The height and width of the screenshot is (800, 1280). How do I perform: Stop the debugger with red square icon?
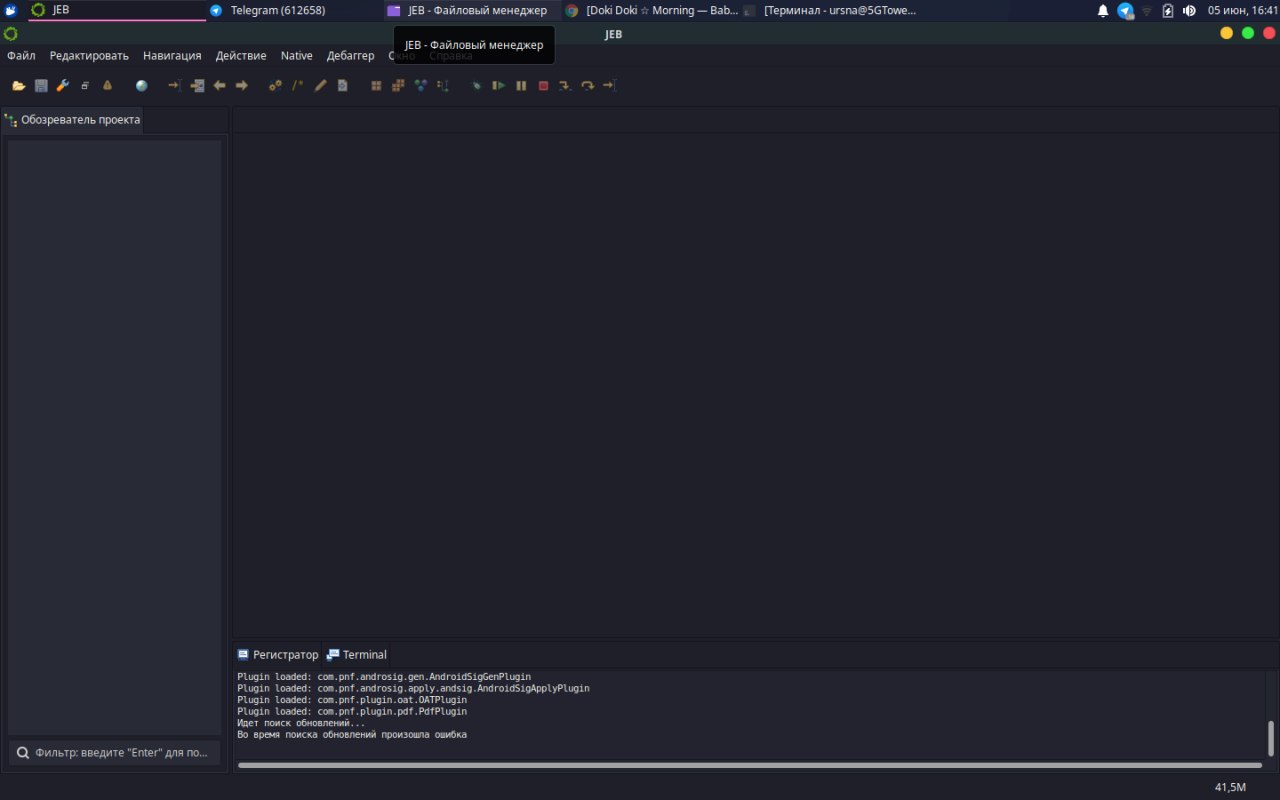pyautogui.click(x=543, y=86)
